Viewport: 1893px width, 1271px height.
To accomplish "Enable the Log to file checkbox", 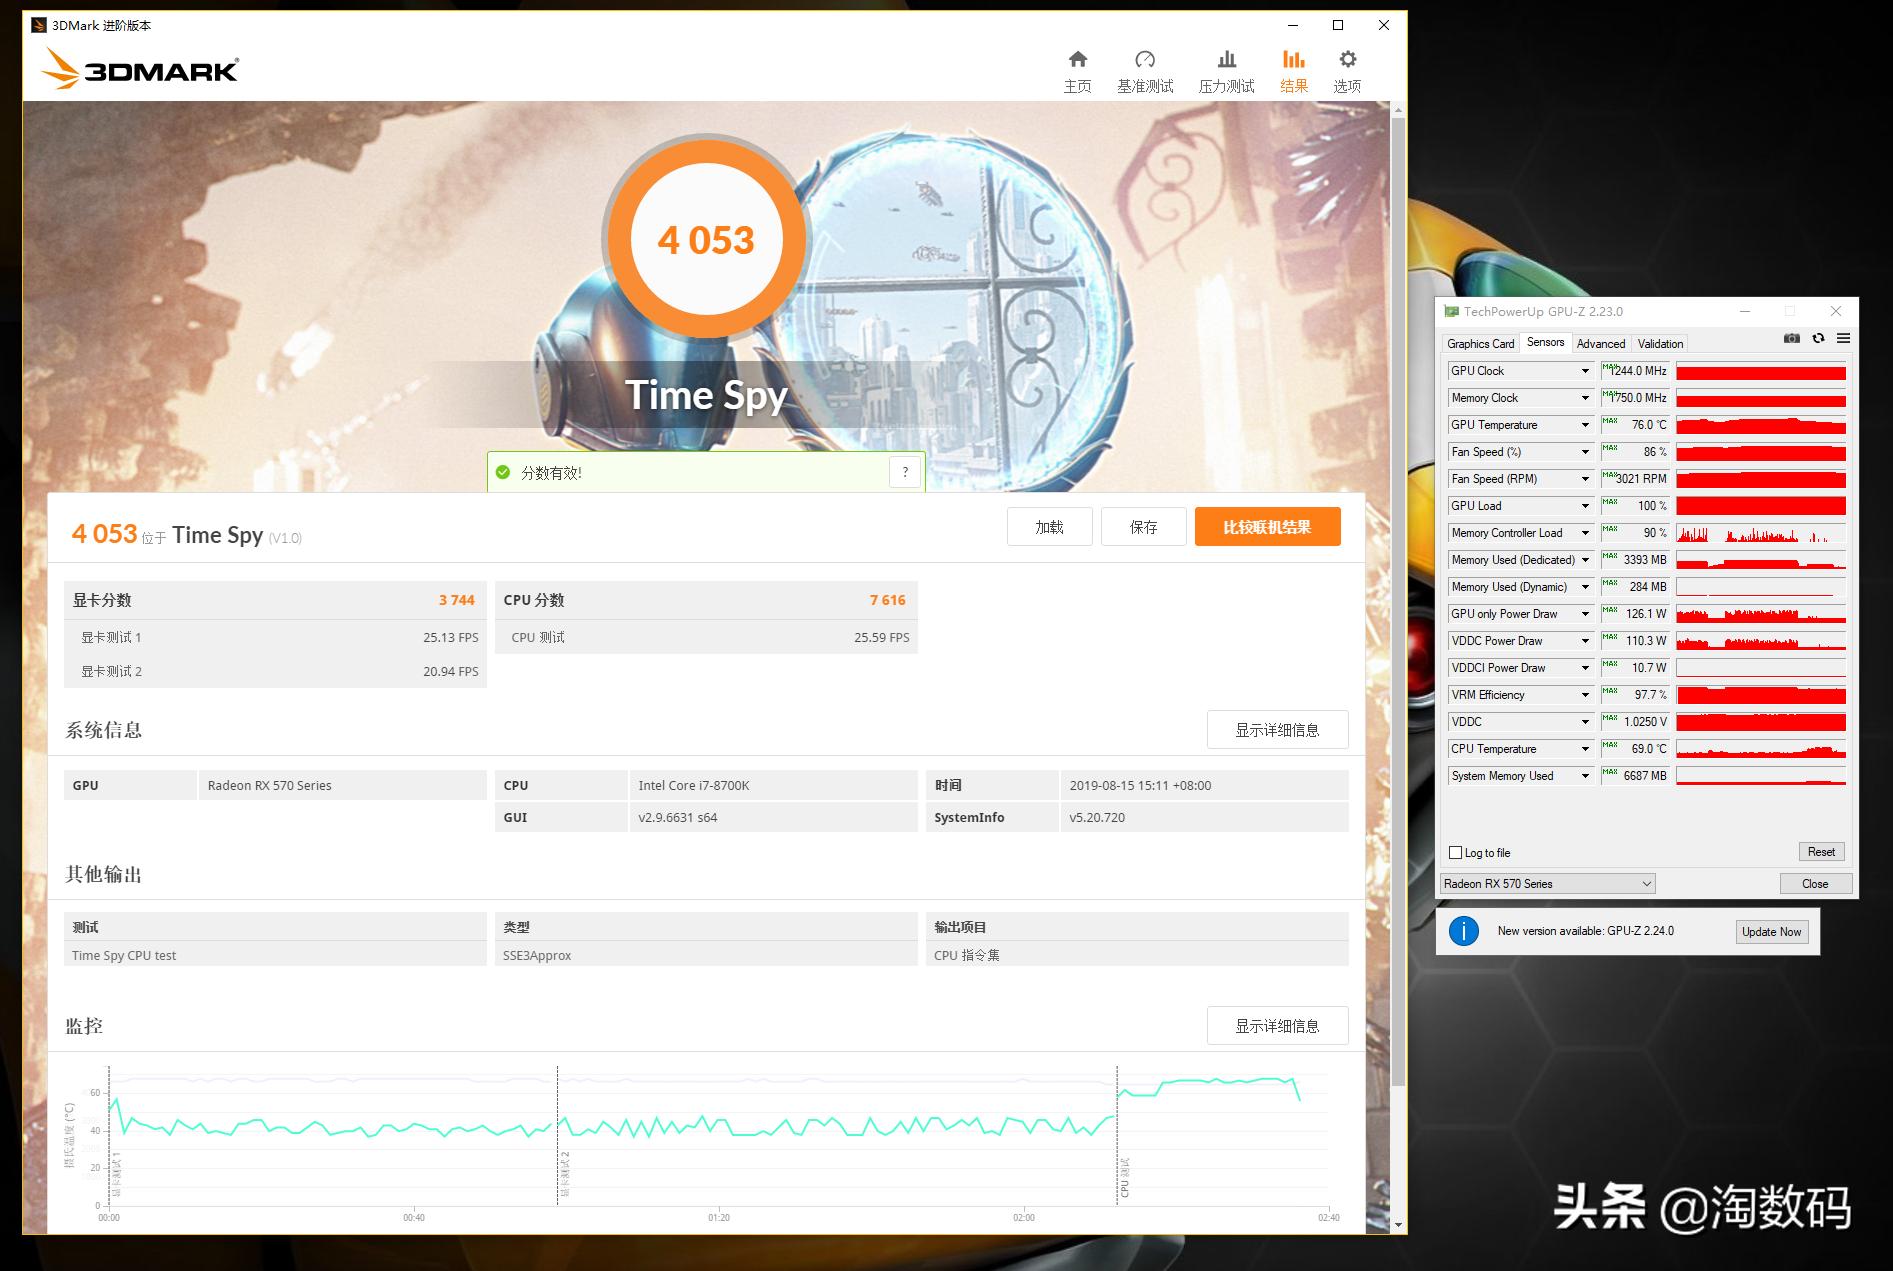I will [x=1456, y=852].
